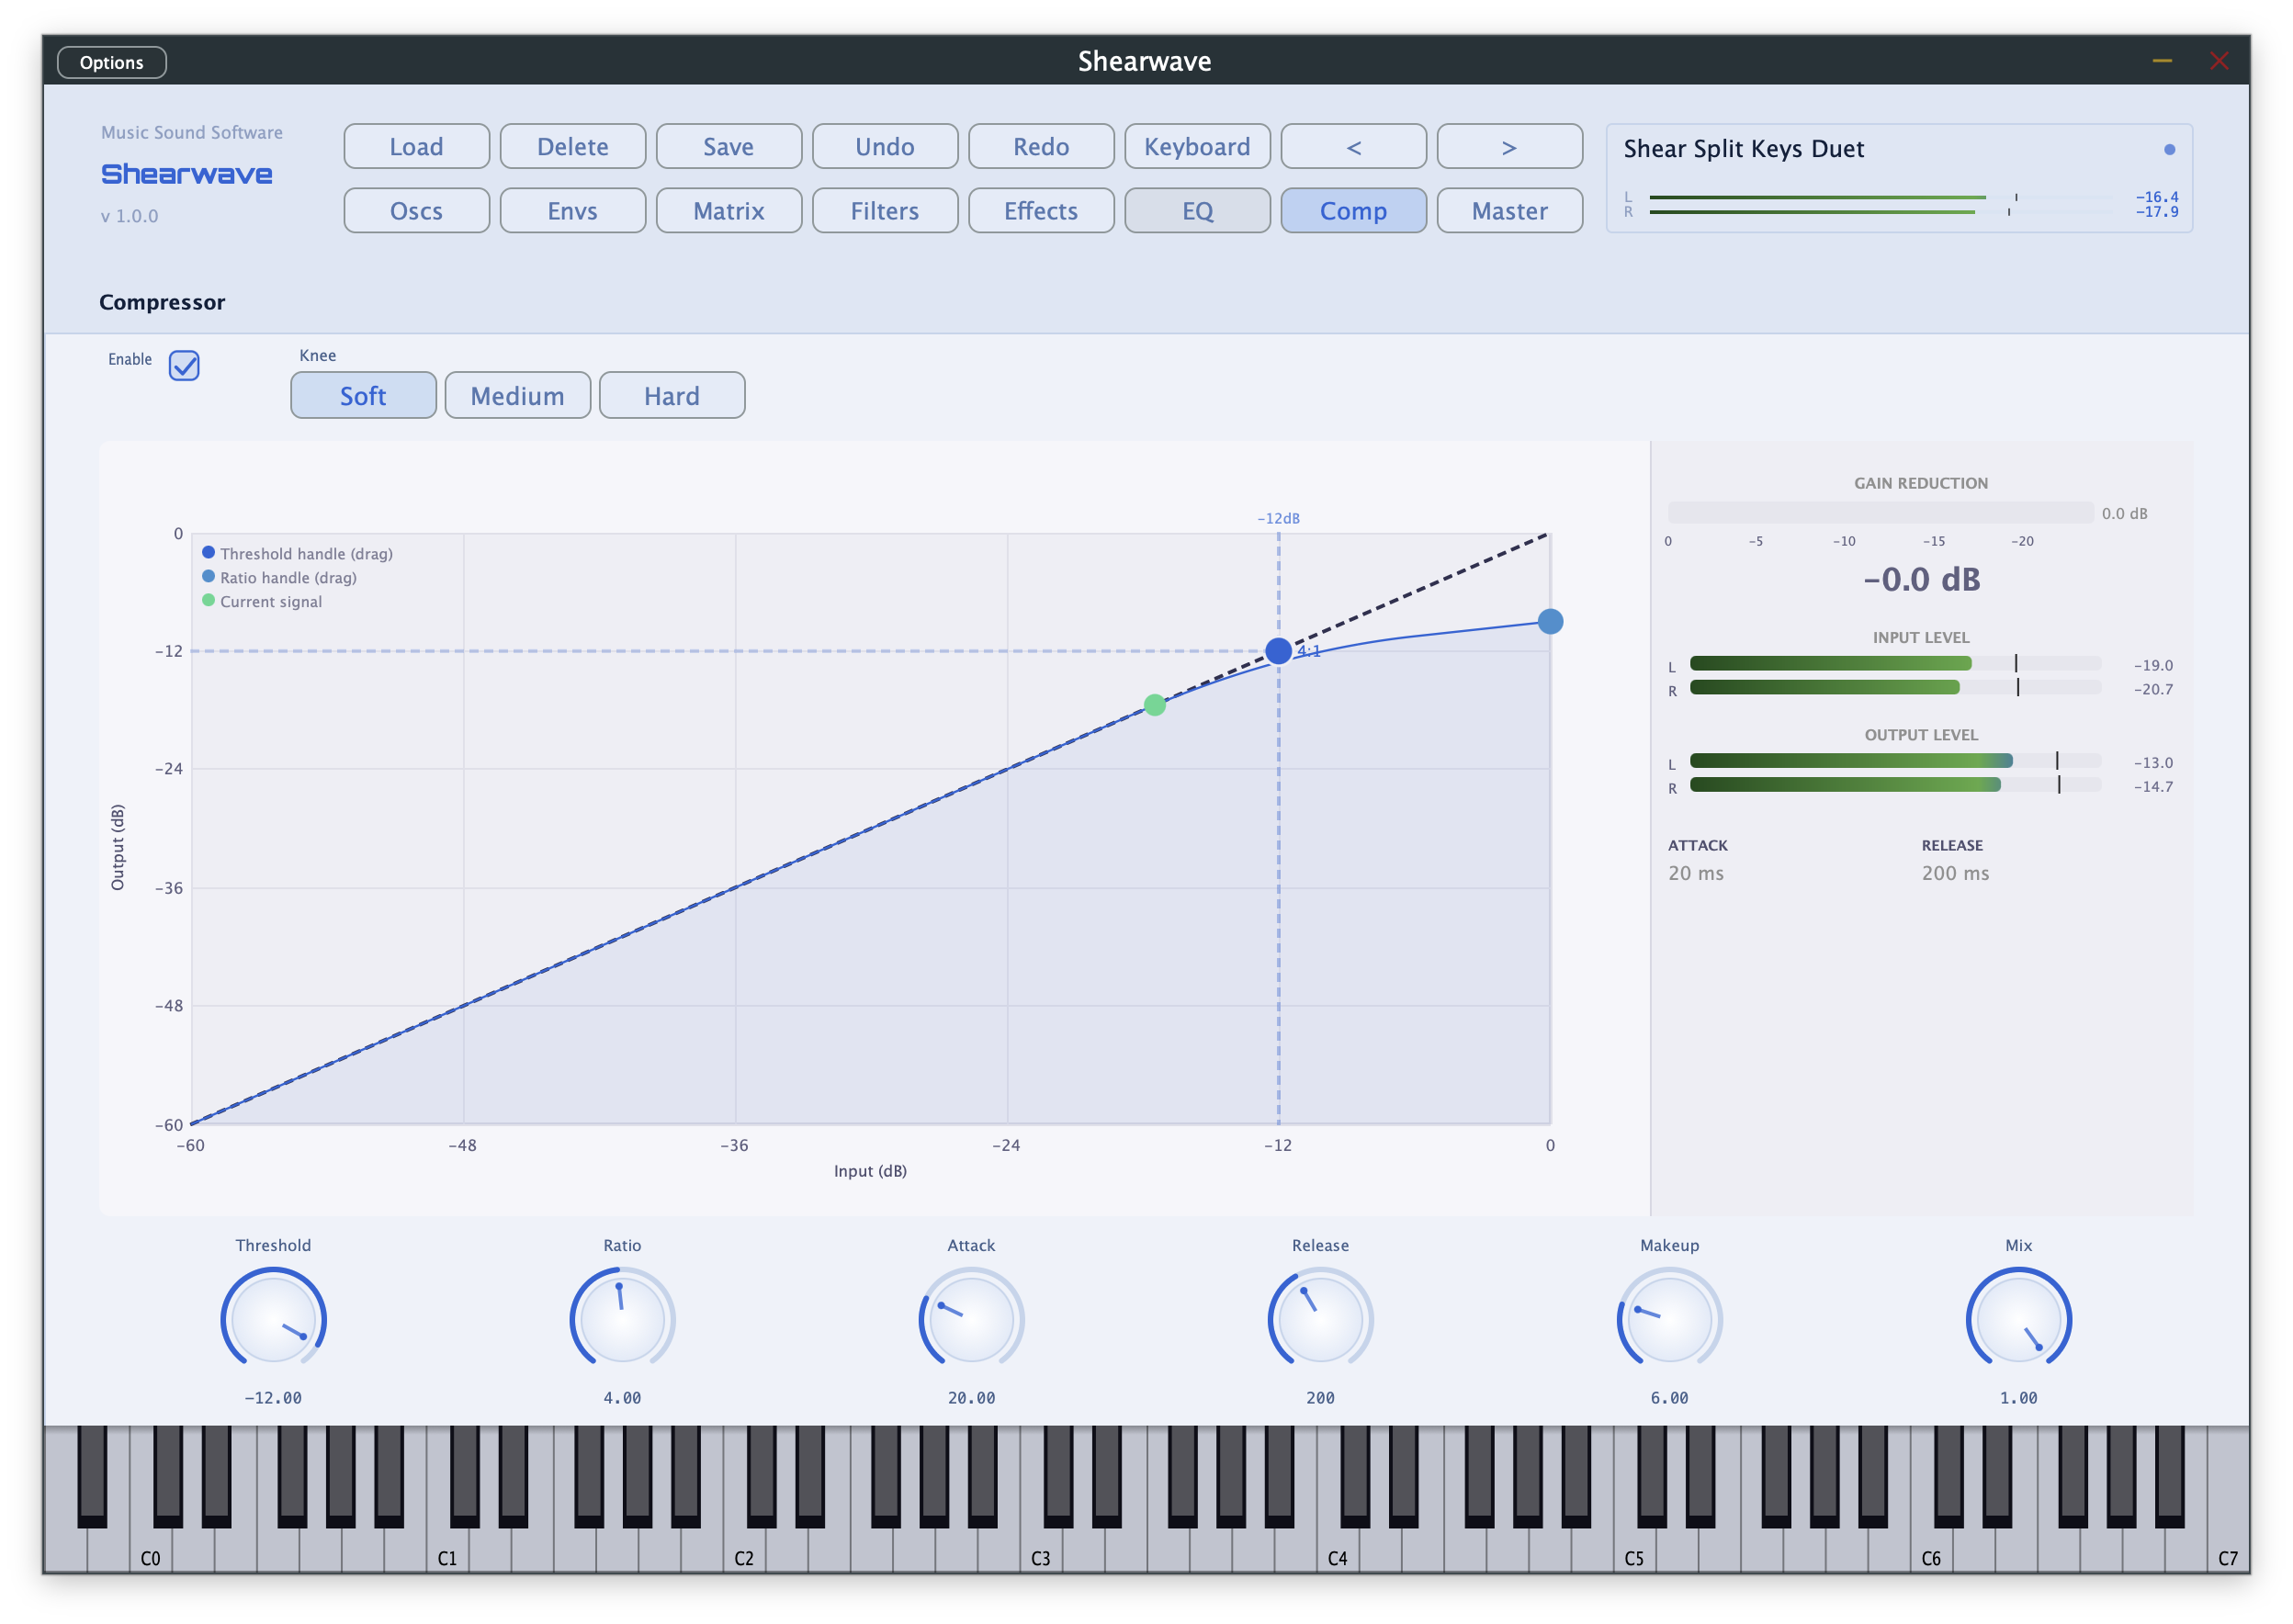The height and width of the screenshot is (1624, 2293).
Task: Click the Threshold handle (drag) legend entry
Action: 297,553
